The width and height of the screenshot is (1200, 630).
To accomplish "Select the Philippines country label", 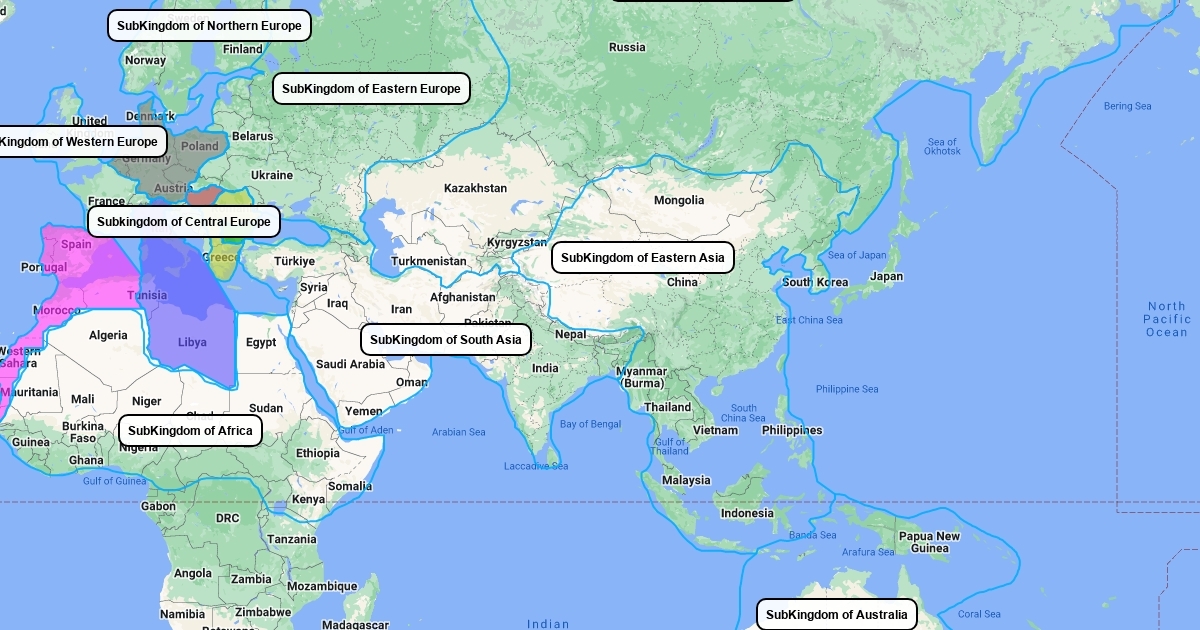I will (792, 430).
